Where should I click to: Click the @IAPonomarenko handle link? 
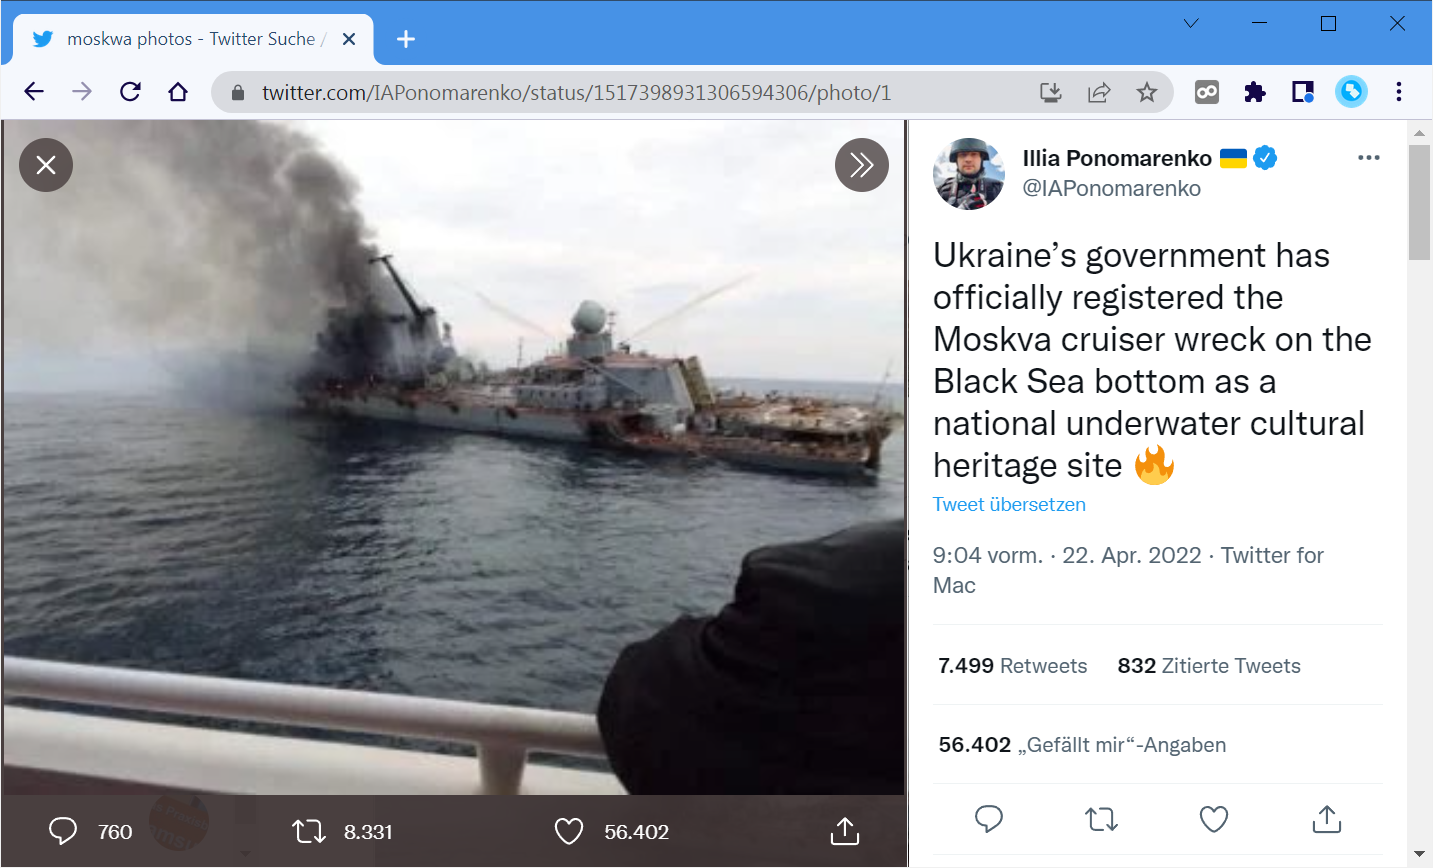coord(1111,189)
